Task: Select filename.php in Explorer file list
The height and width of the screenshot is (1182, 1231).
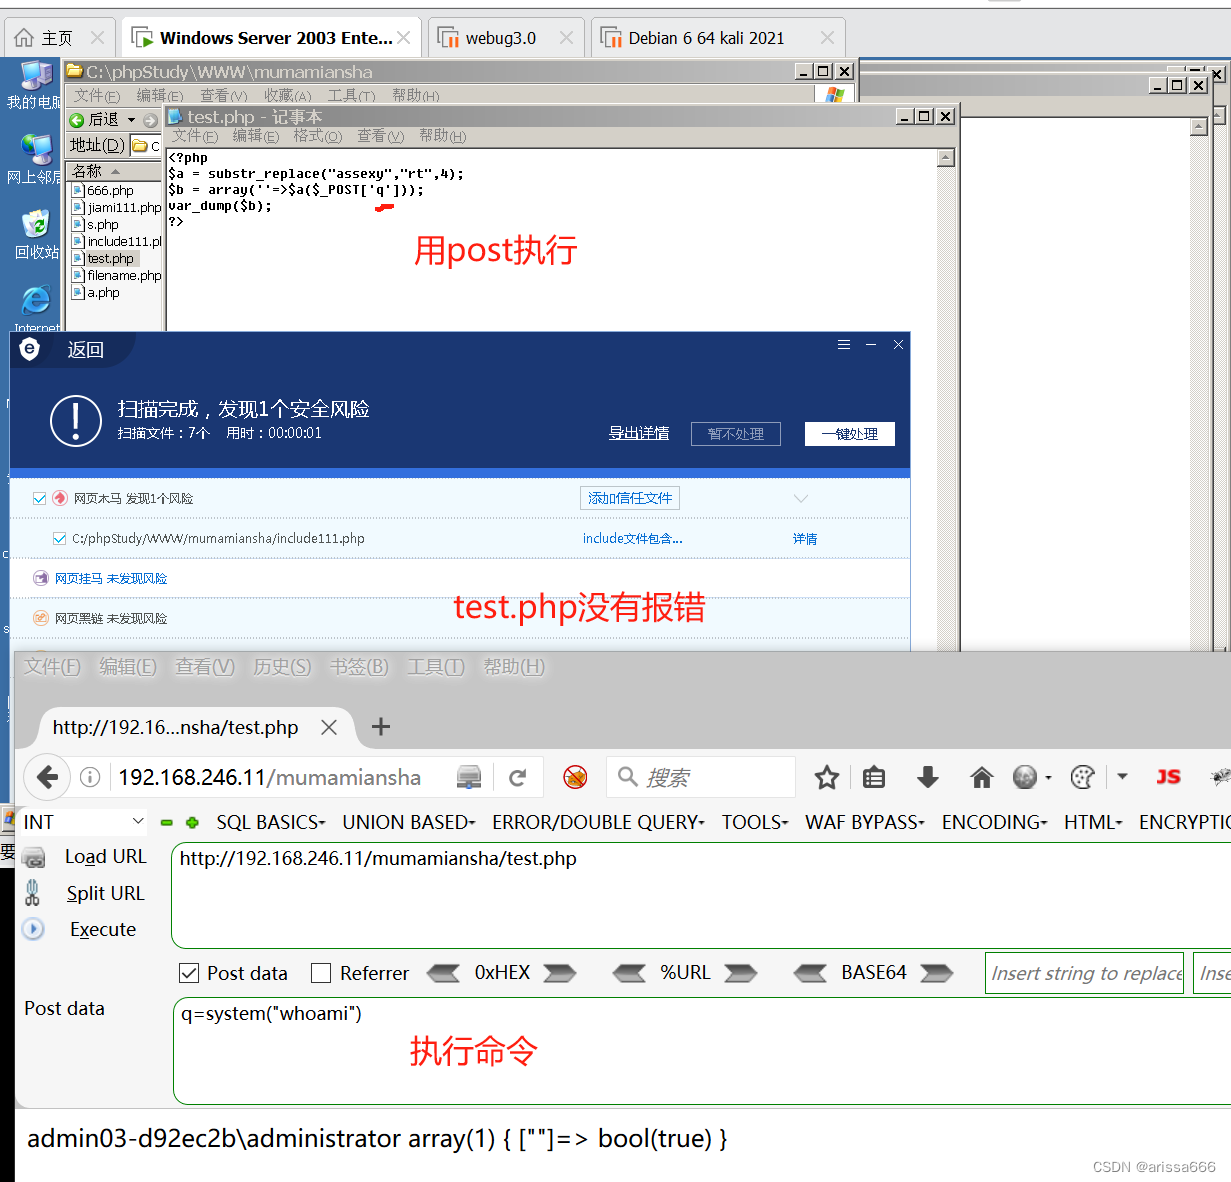Action: [117, 275]
